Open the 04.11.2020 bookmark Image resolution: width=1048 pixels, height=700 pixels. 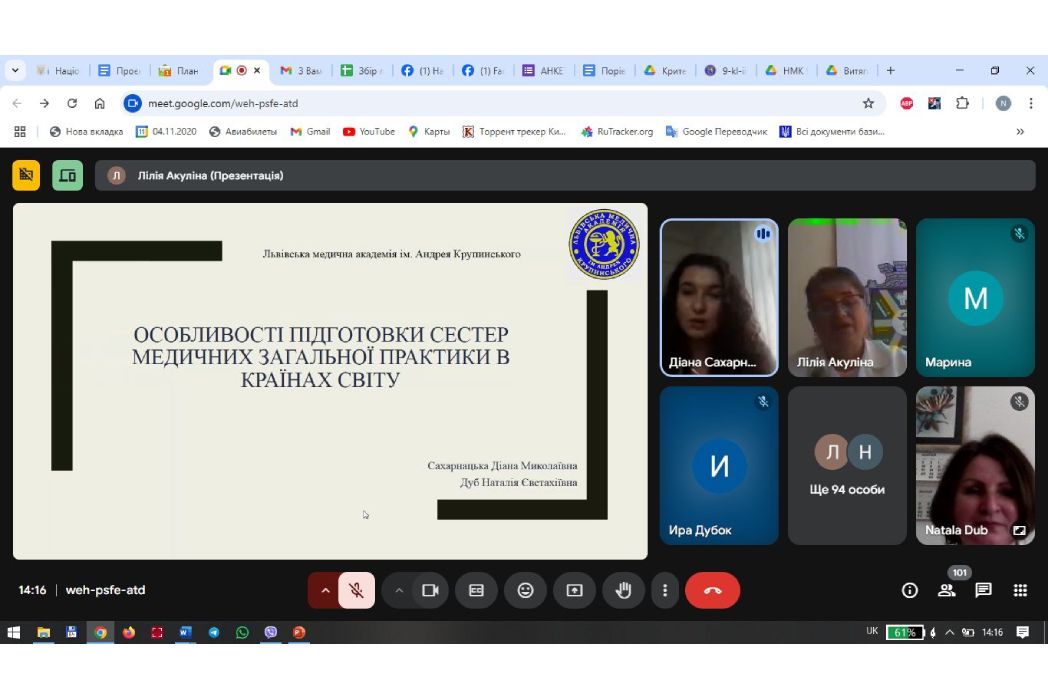pos(166,132)
